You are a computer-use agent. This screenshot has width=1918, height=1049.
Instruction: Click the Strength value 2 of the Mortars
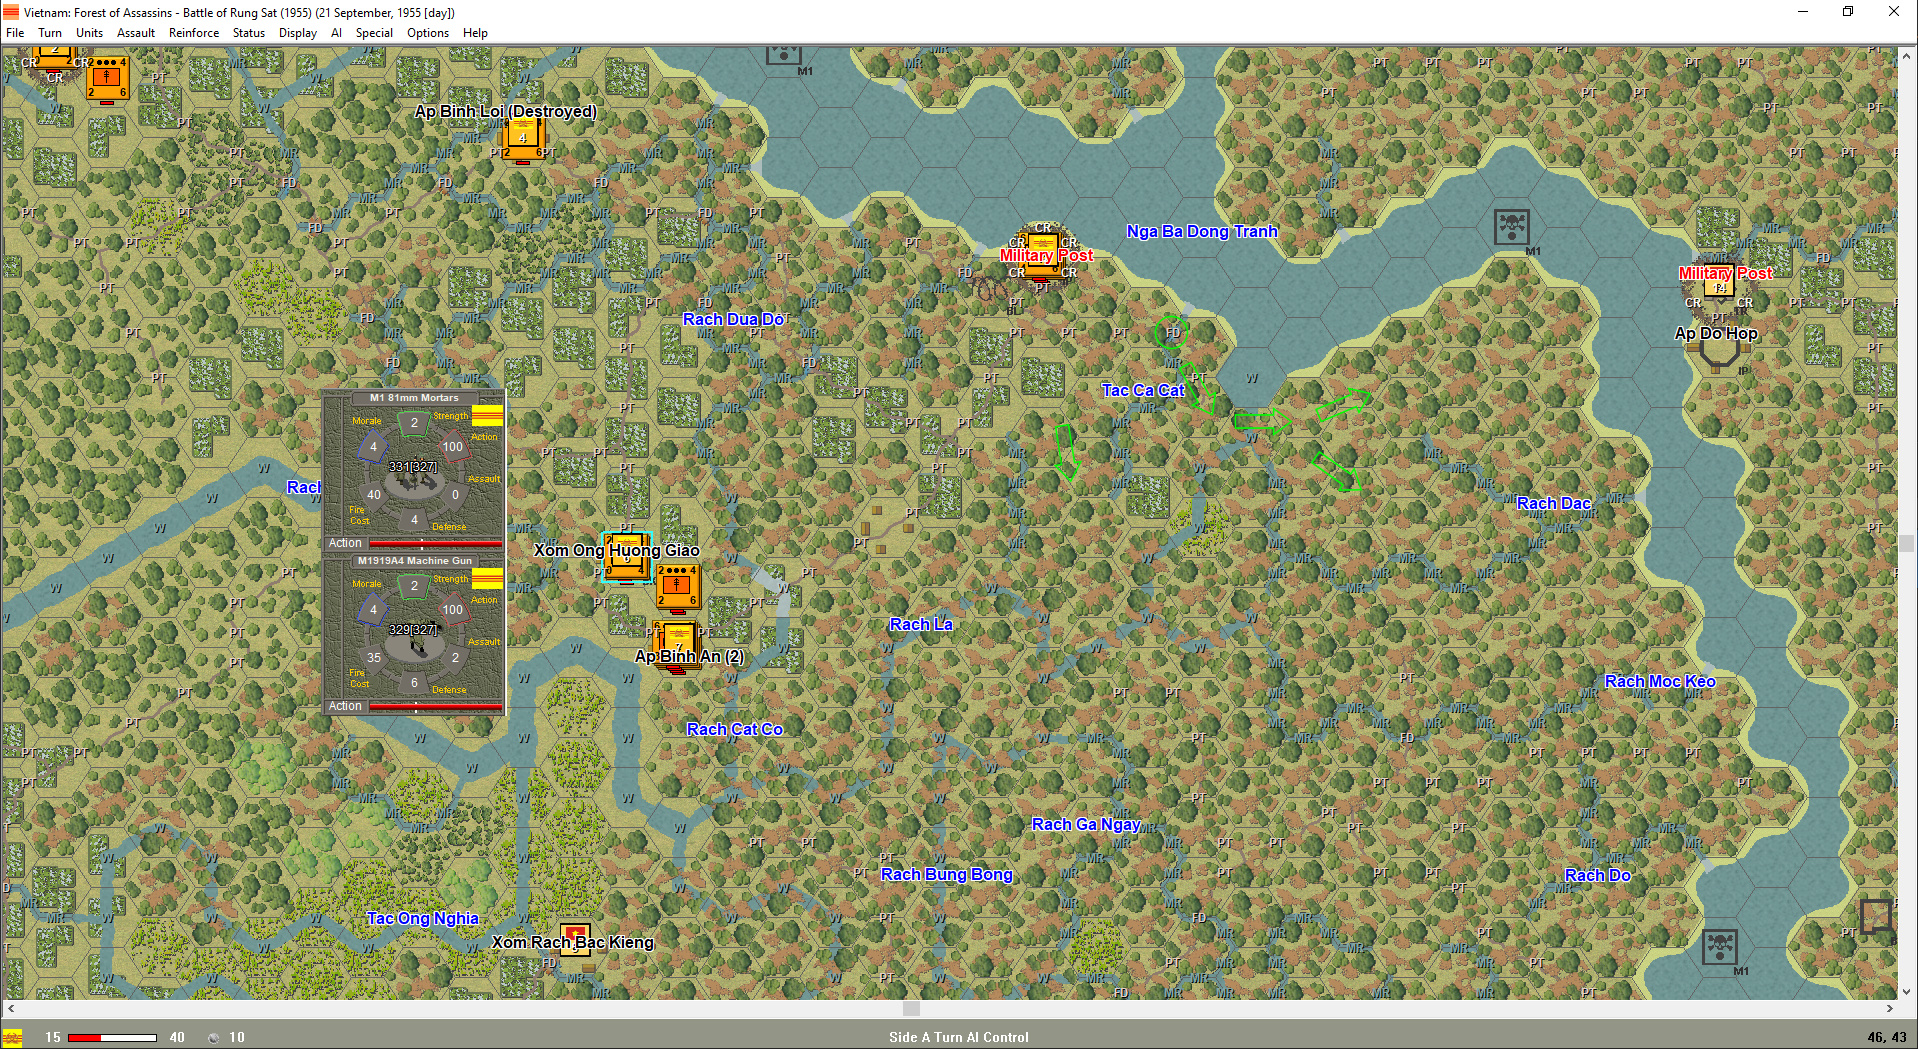(414, 423)
